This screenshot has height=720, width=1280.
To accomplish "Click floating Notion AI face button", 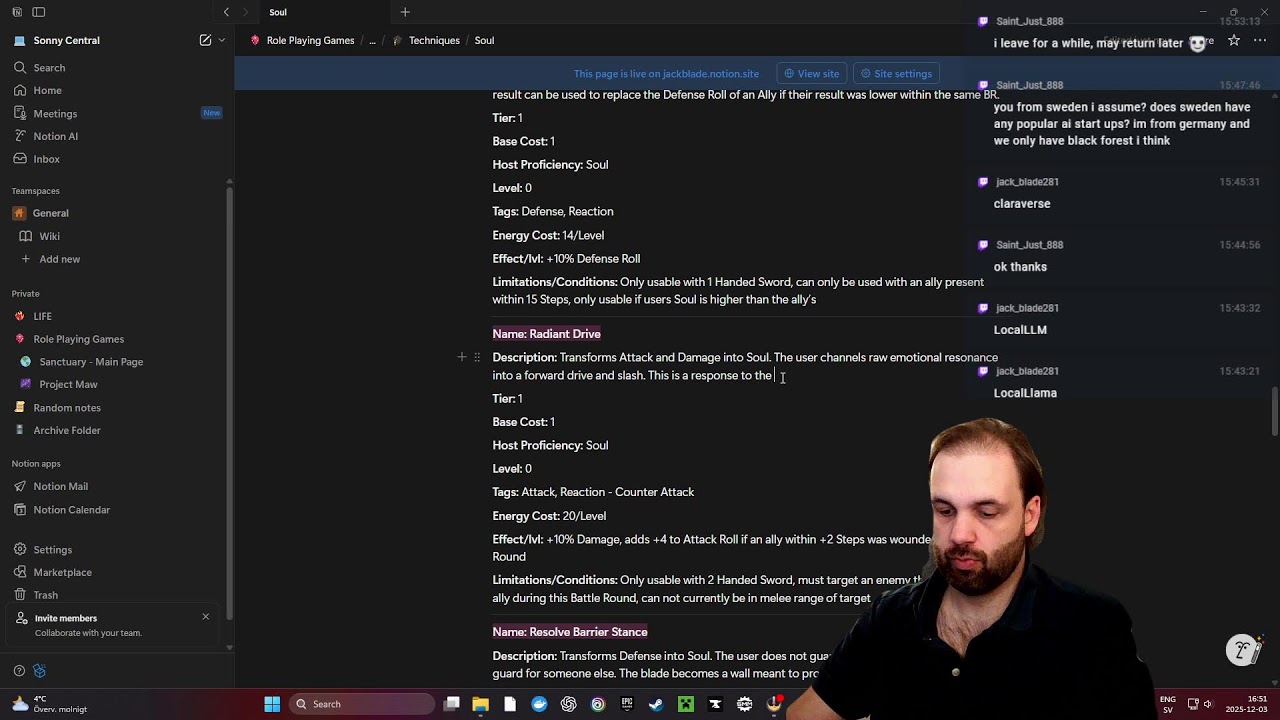I will 1243,650.
